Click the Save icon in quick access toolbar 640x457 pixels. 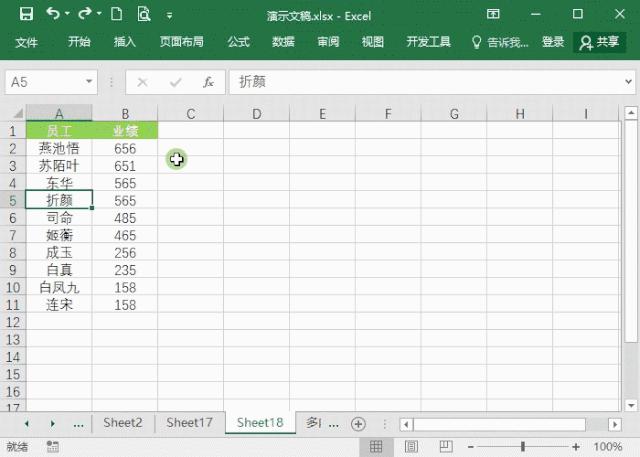(27, 14)
